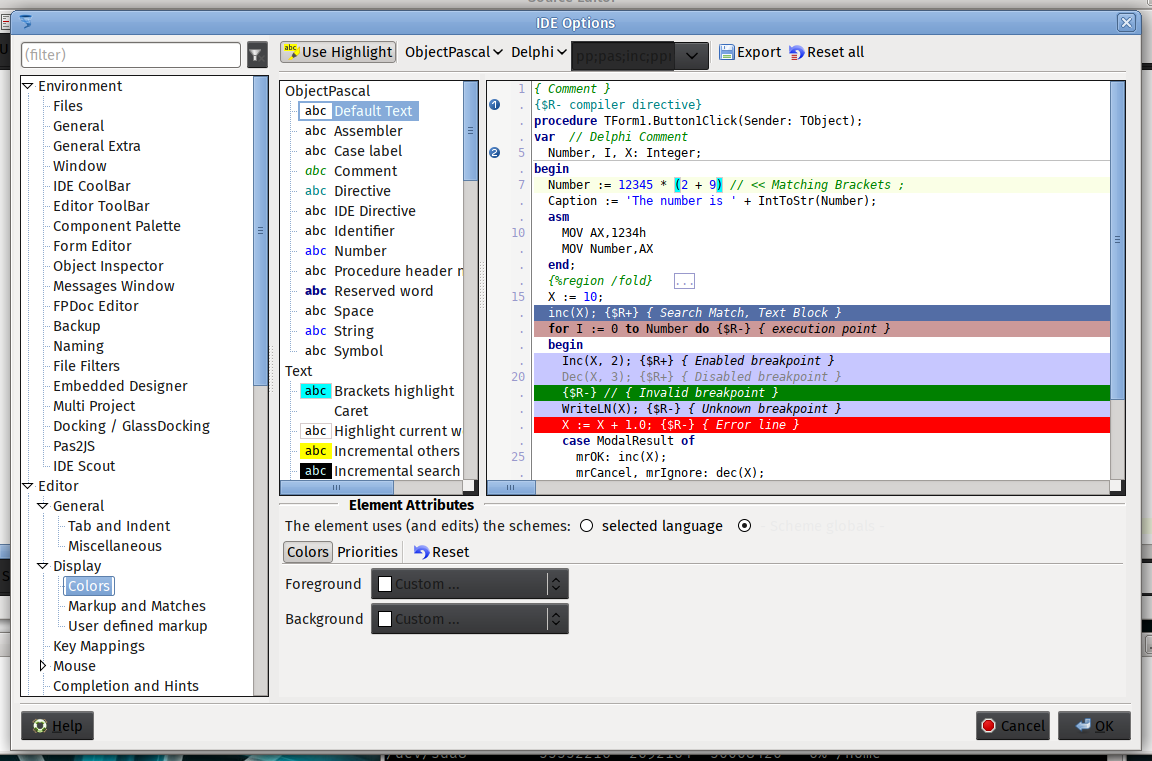Click the abc icon of Default Text
The image size is (1152, 761).
(x=315, y=111)
